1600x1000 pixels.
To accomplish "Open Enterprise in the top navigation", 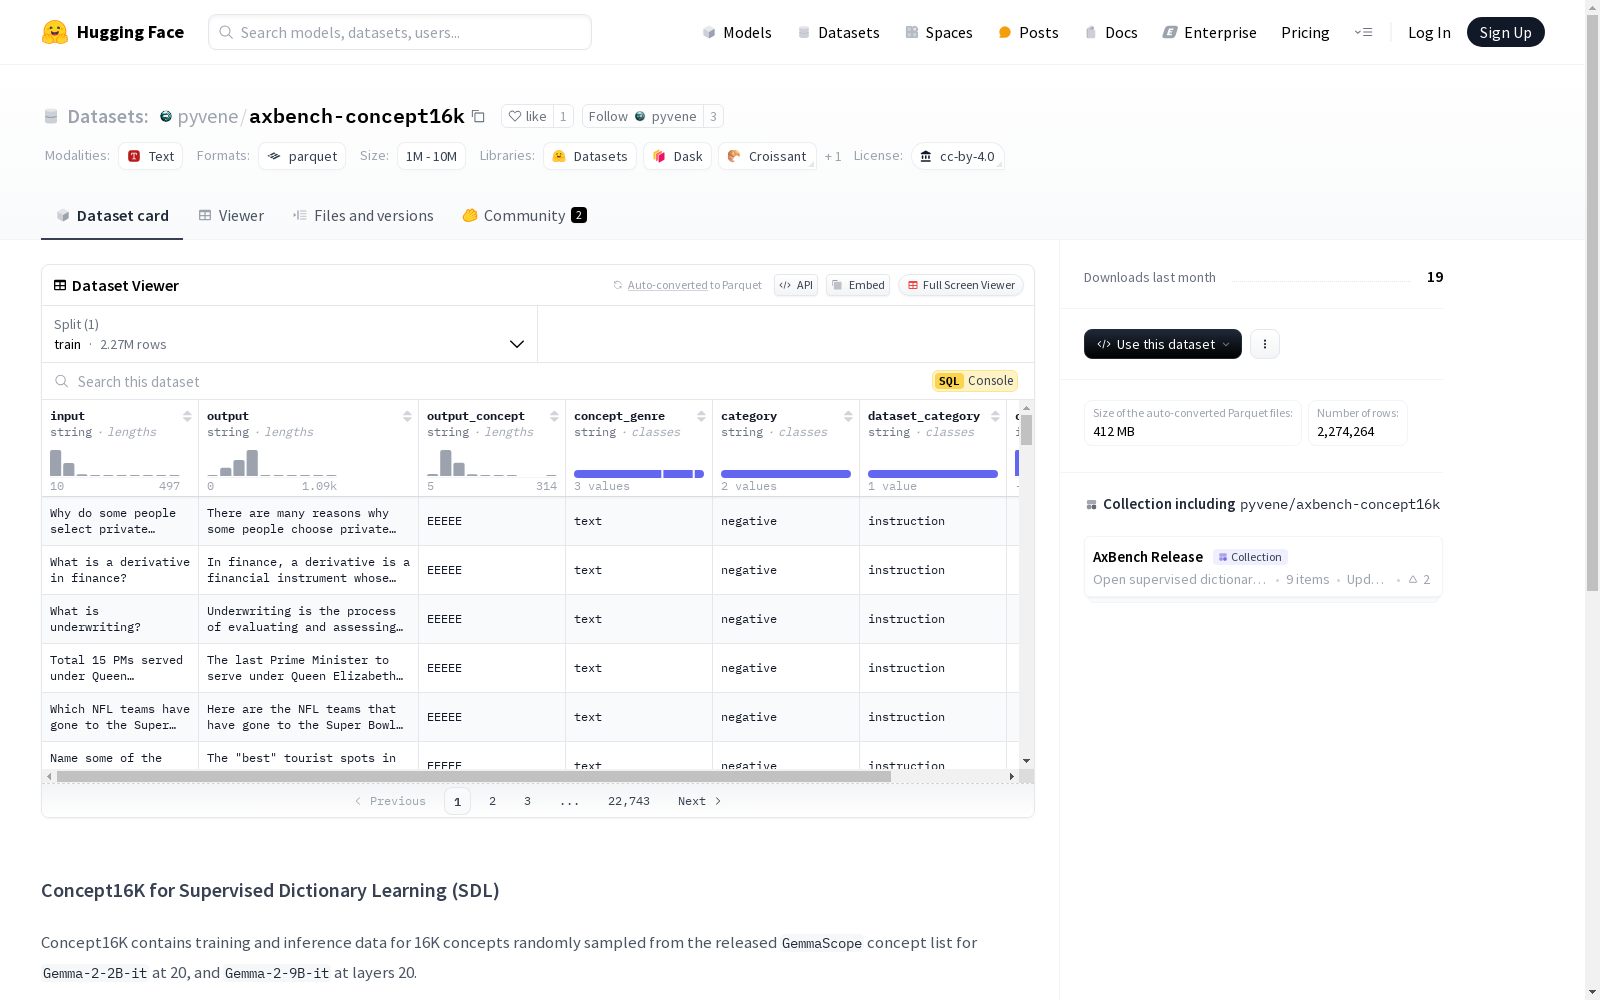I will [x=1209, y=32].
